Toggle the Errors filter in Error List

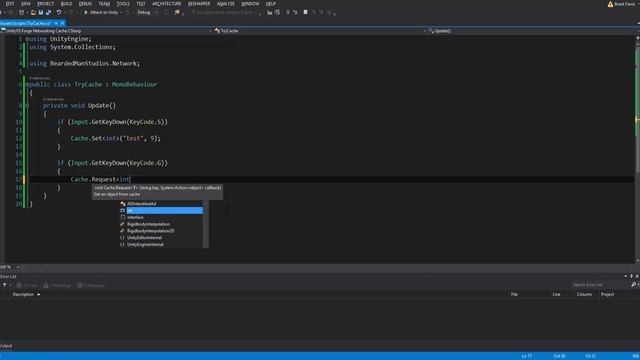27,285
